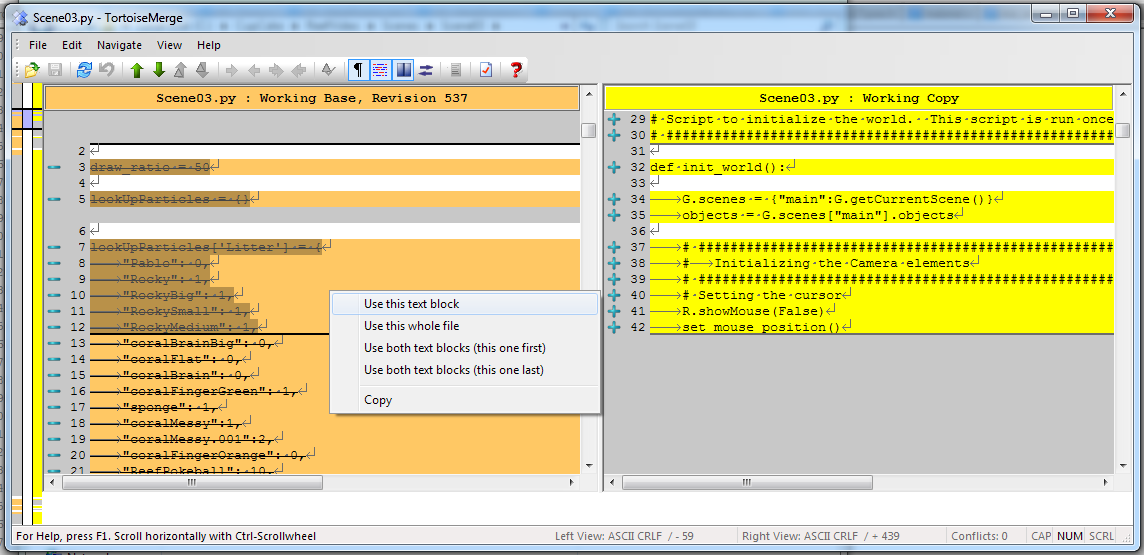Open the Navigate menu

pyautogui.click(x=119, y=45)
